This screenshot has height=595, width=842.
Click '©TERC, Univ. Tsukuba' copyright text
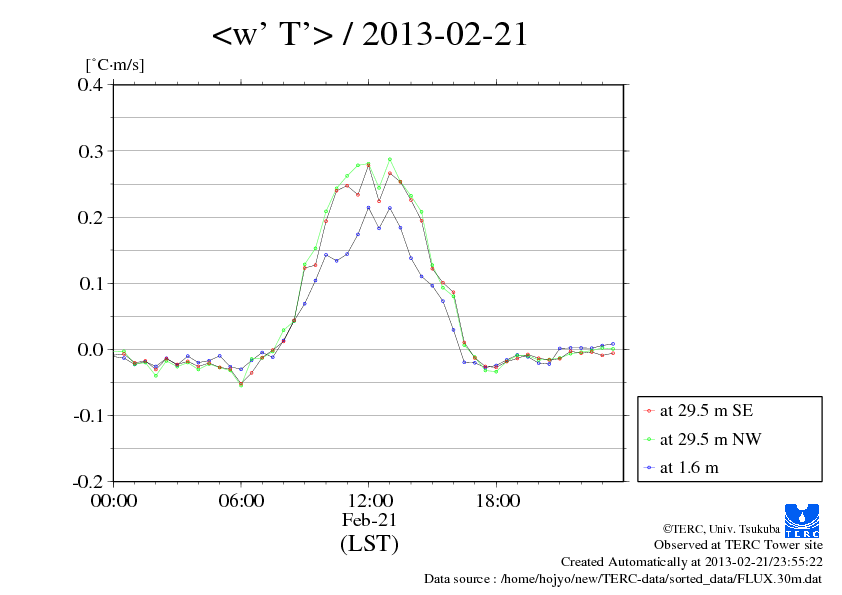[721, 529]
